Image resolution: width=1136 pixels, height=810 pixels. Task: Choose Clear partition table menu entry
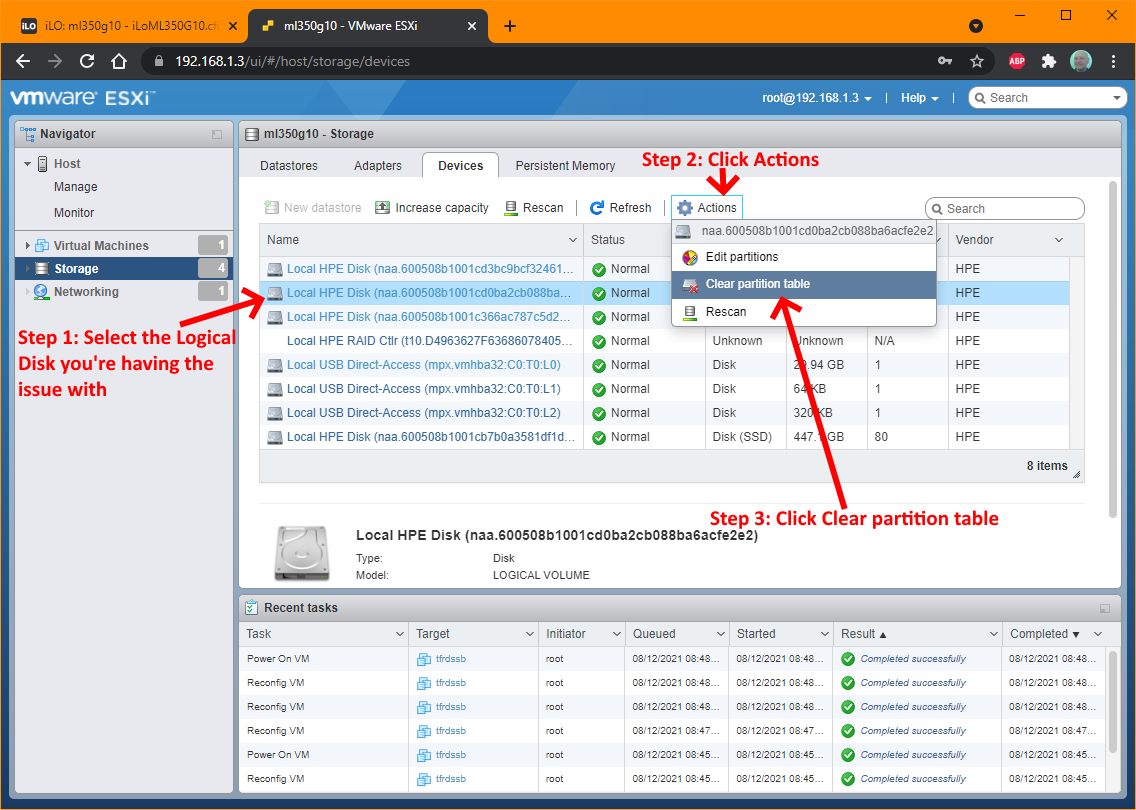tap(804, 284)
